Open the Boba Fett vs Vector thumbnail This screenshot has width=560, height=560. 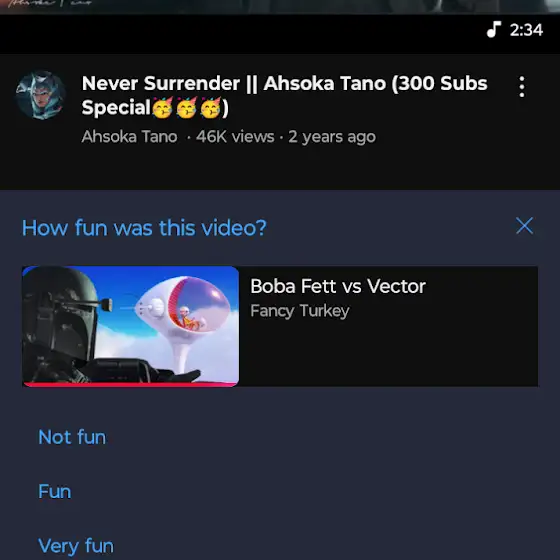click(131, 326)
